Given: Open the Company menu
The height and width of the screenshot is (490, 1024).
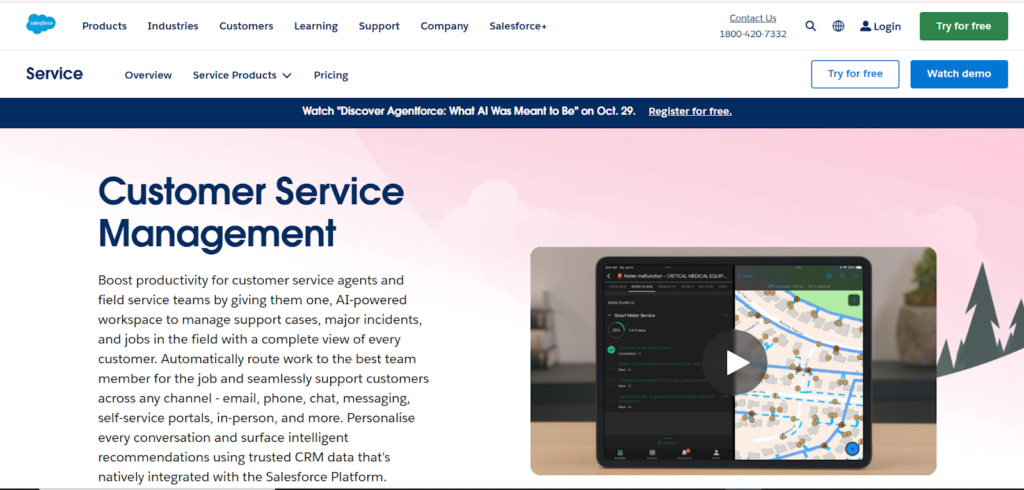Looking at the screenshot, I should click(444, 26).
